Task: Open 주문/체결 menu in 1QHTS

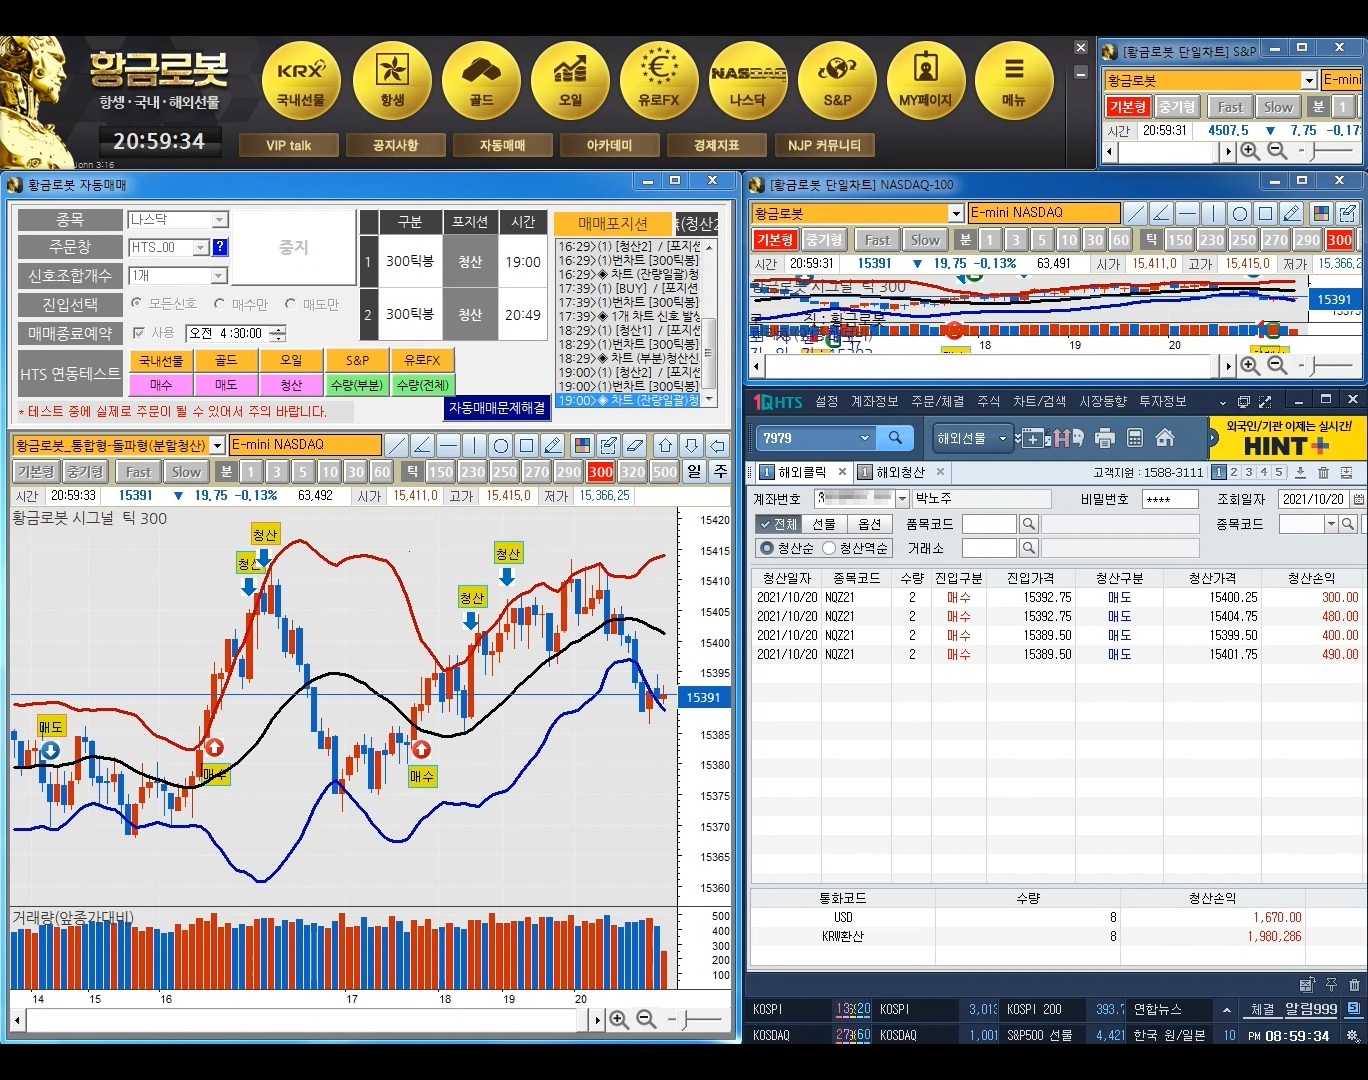Action: [938, 401]
